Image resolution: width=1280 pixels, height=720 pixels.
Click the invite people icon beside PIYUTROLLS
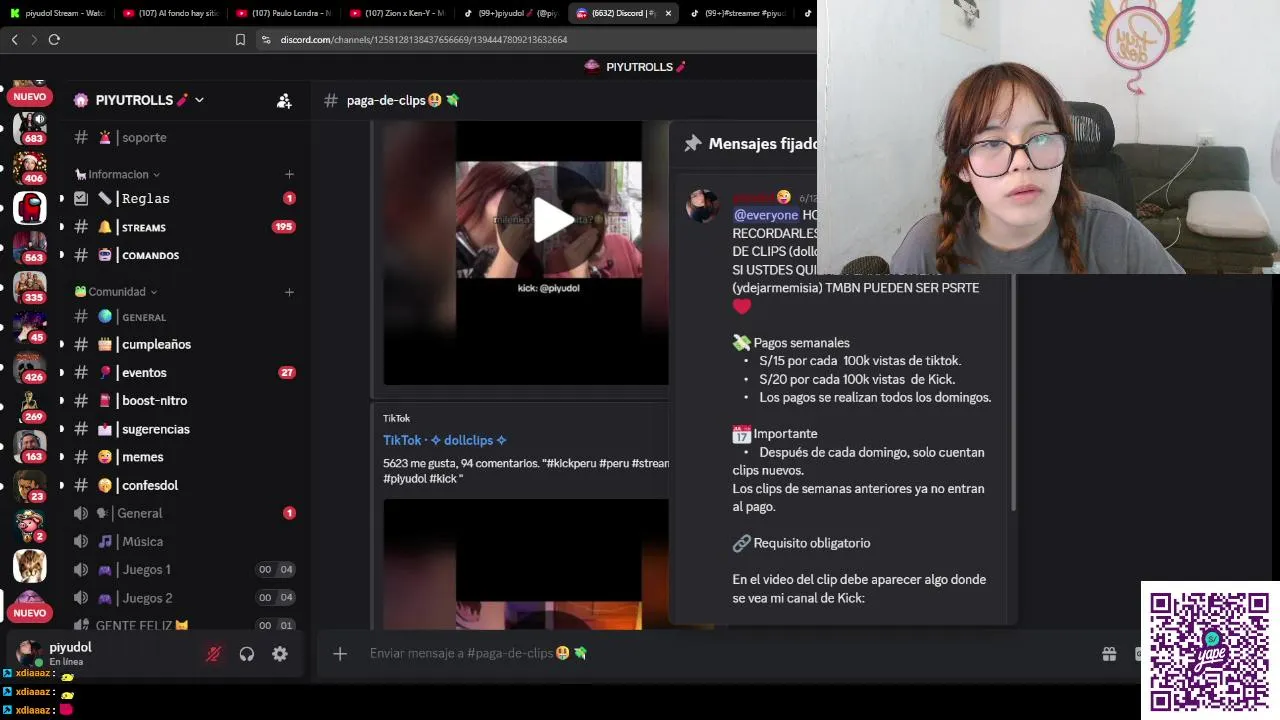284,100
